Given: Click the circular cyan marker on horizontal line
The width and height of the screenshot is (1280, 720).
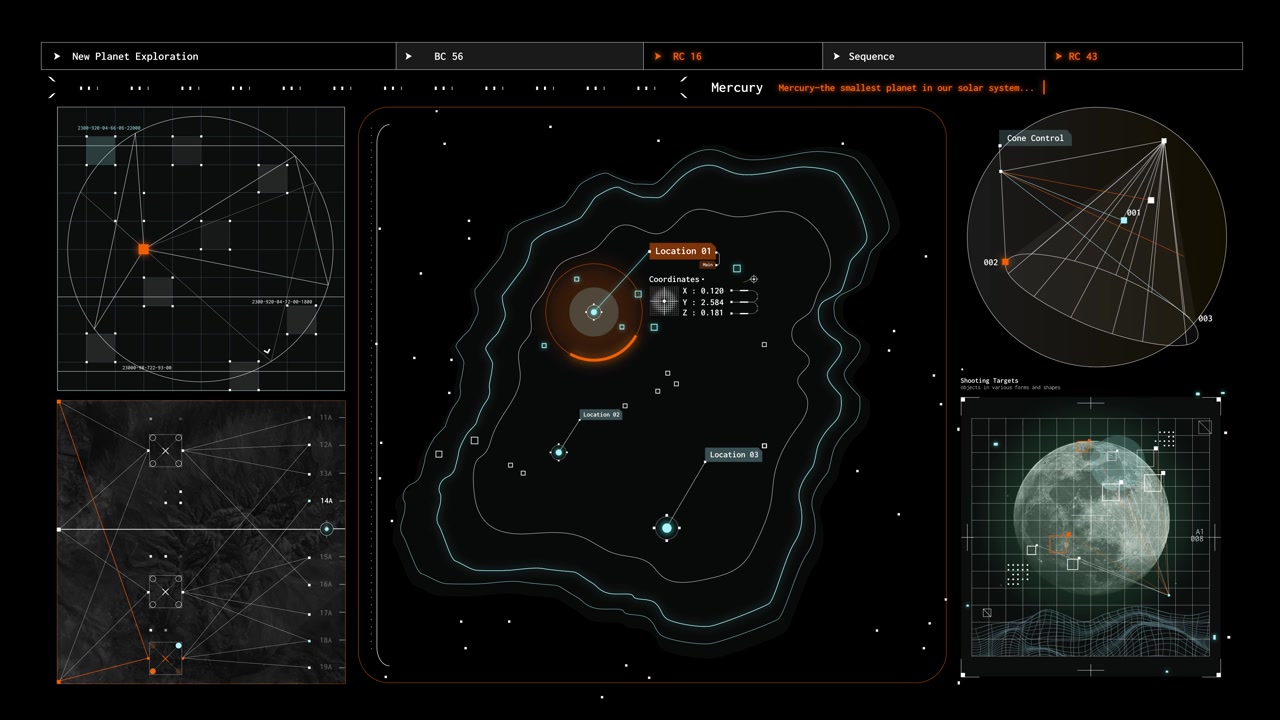Looking at the screenshot, I should [x=326, y=528].
